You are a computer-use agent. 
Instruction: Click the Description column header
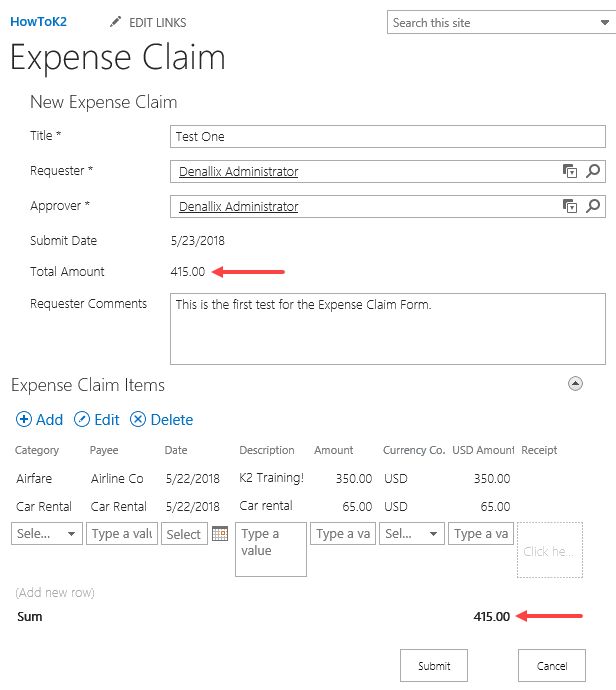click(267, 450)
